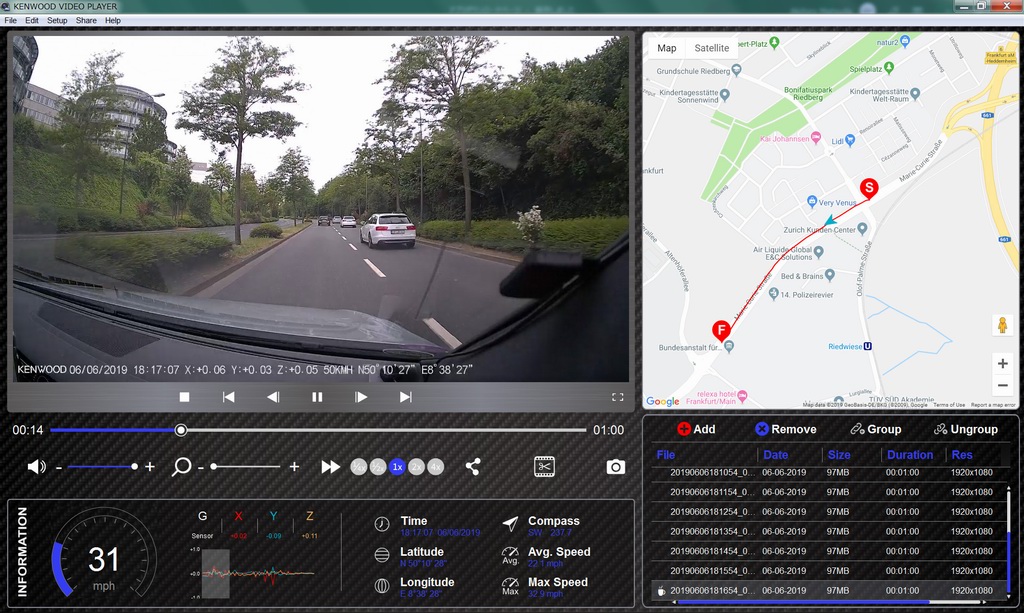
Task: Select 2x playback speed
Action: 416,467
